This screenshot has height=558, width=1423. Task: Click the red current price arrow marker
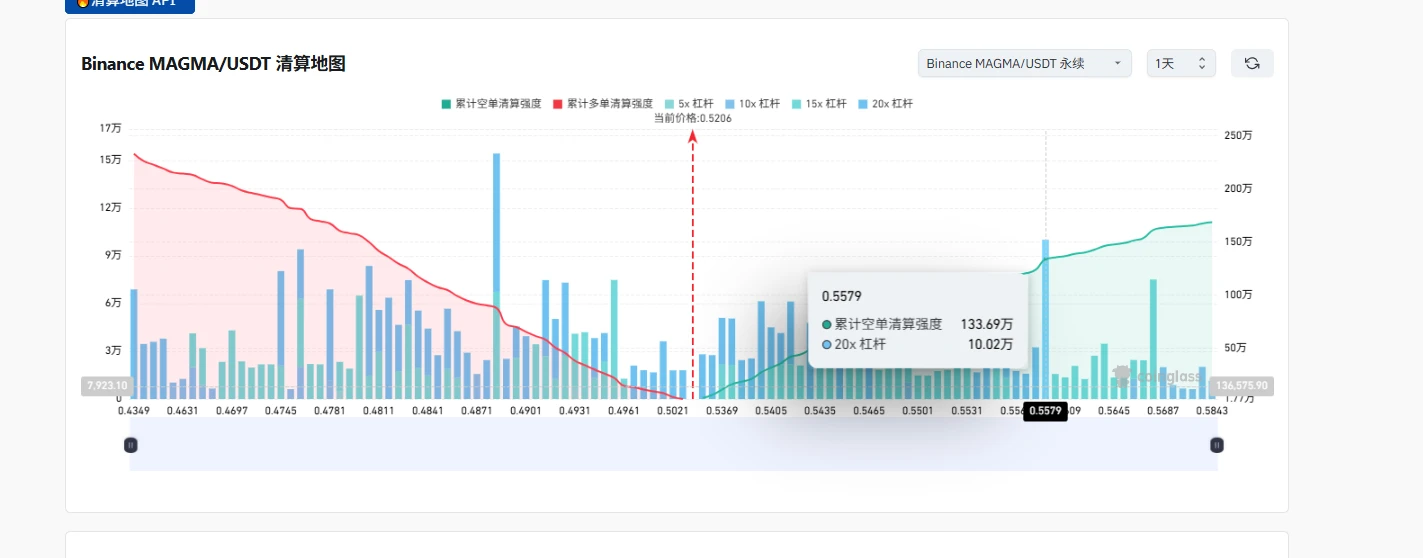point(692,136)
